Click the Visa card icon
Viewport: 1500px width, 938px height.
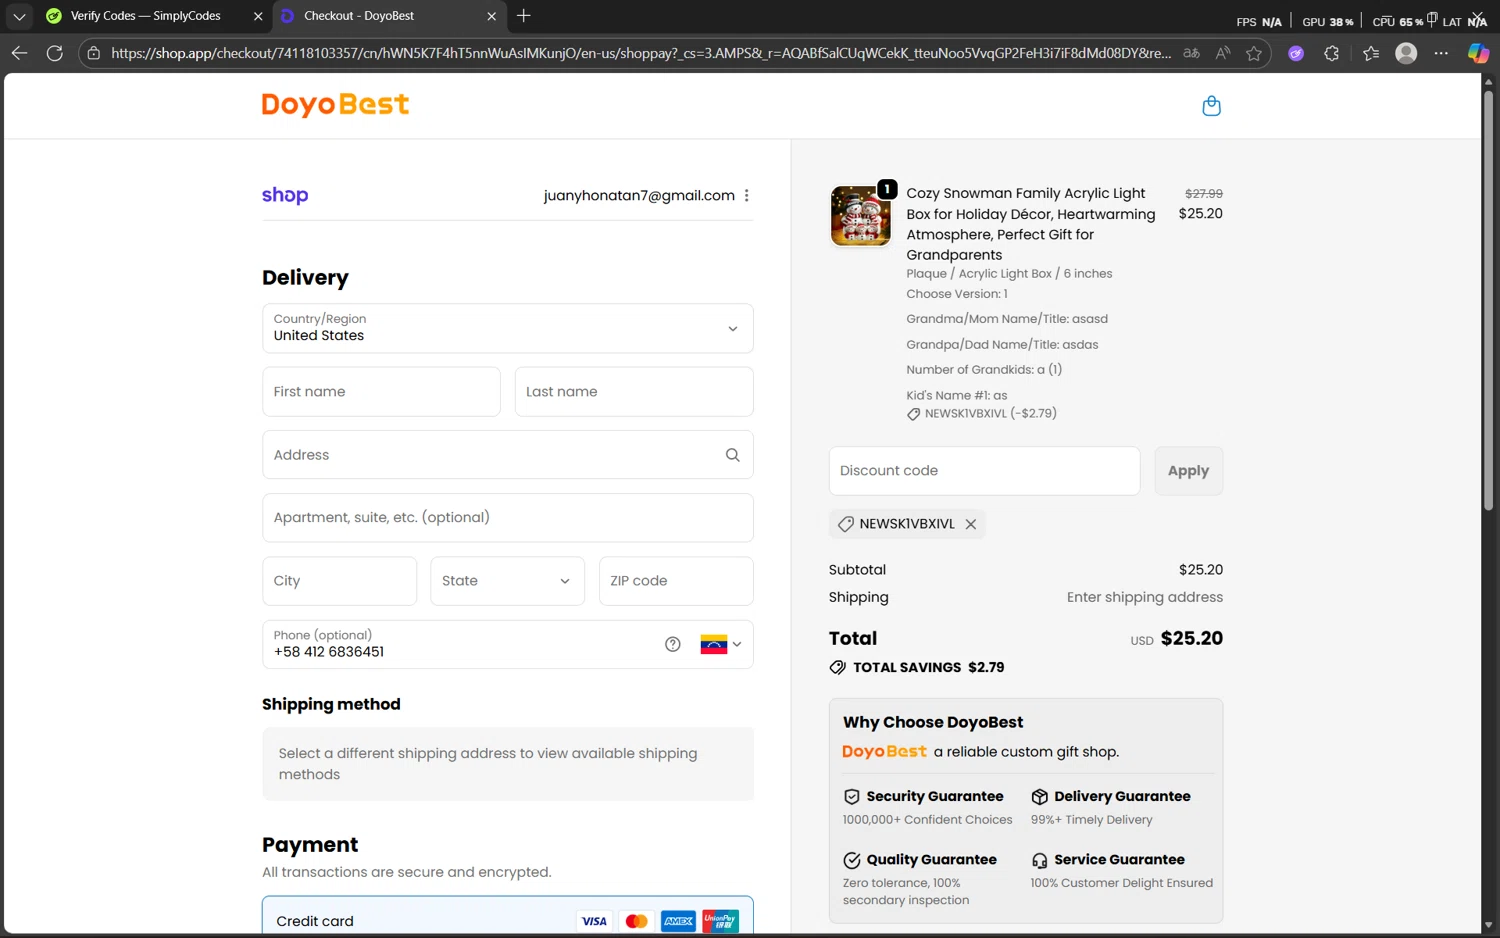[594, 921]
